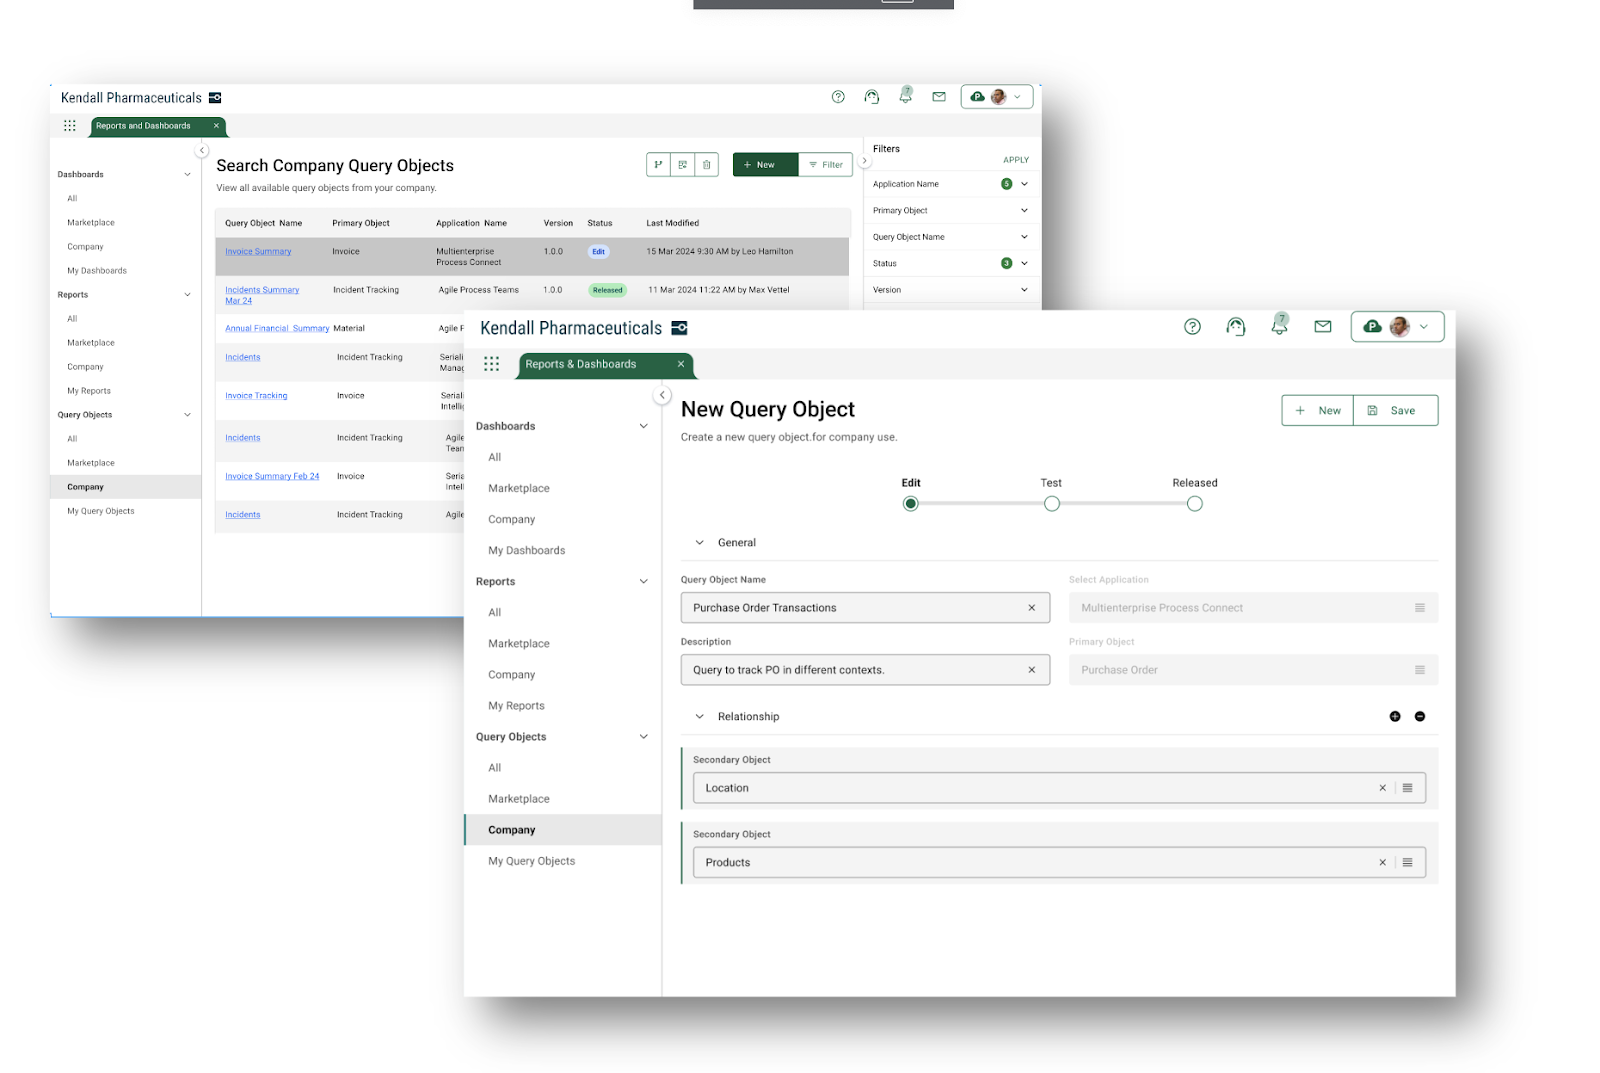Open notifications bell in New Query Object window
Screen dimensions: 1600x1073
tap(1279, 325)
